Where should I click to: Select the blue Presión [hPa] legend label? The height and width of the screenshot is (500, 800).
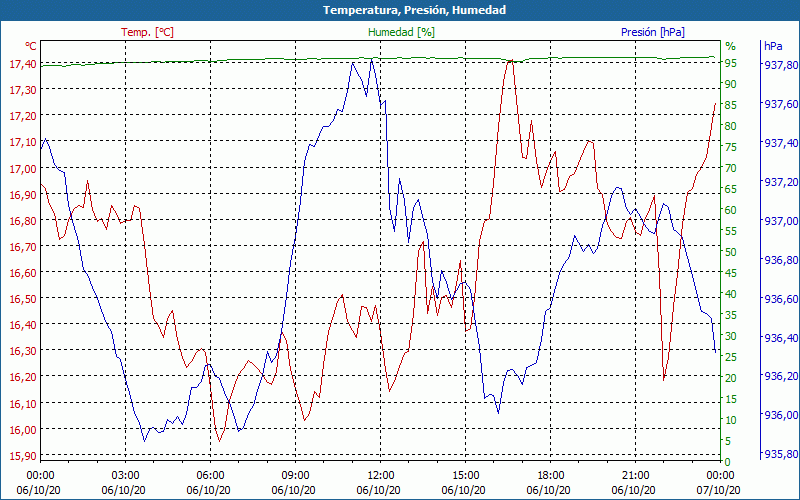(653, 32)
